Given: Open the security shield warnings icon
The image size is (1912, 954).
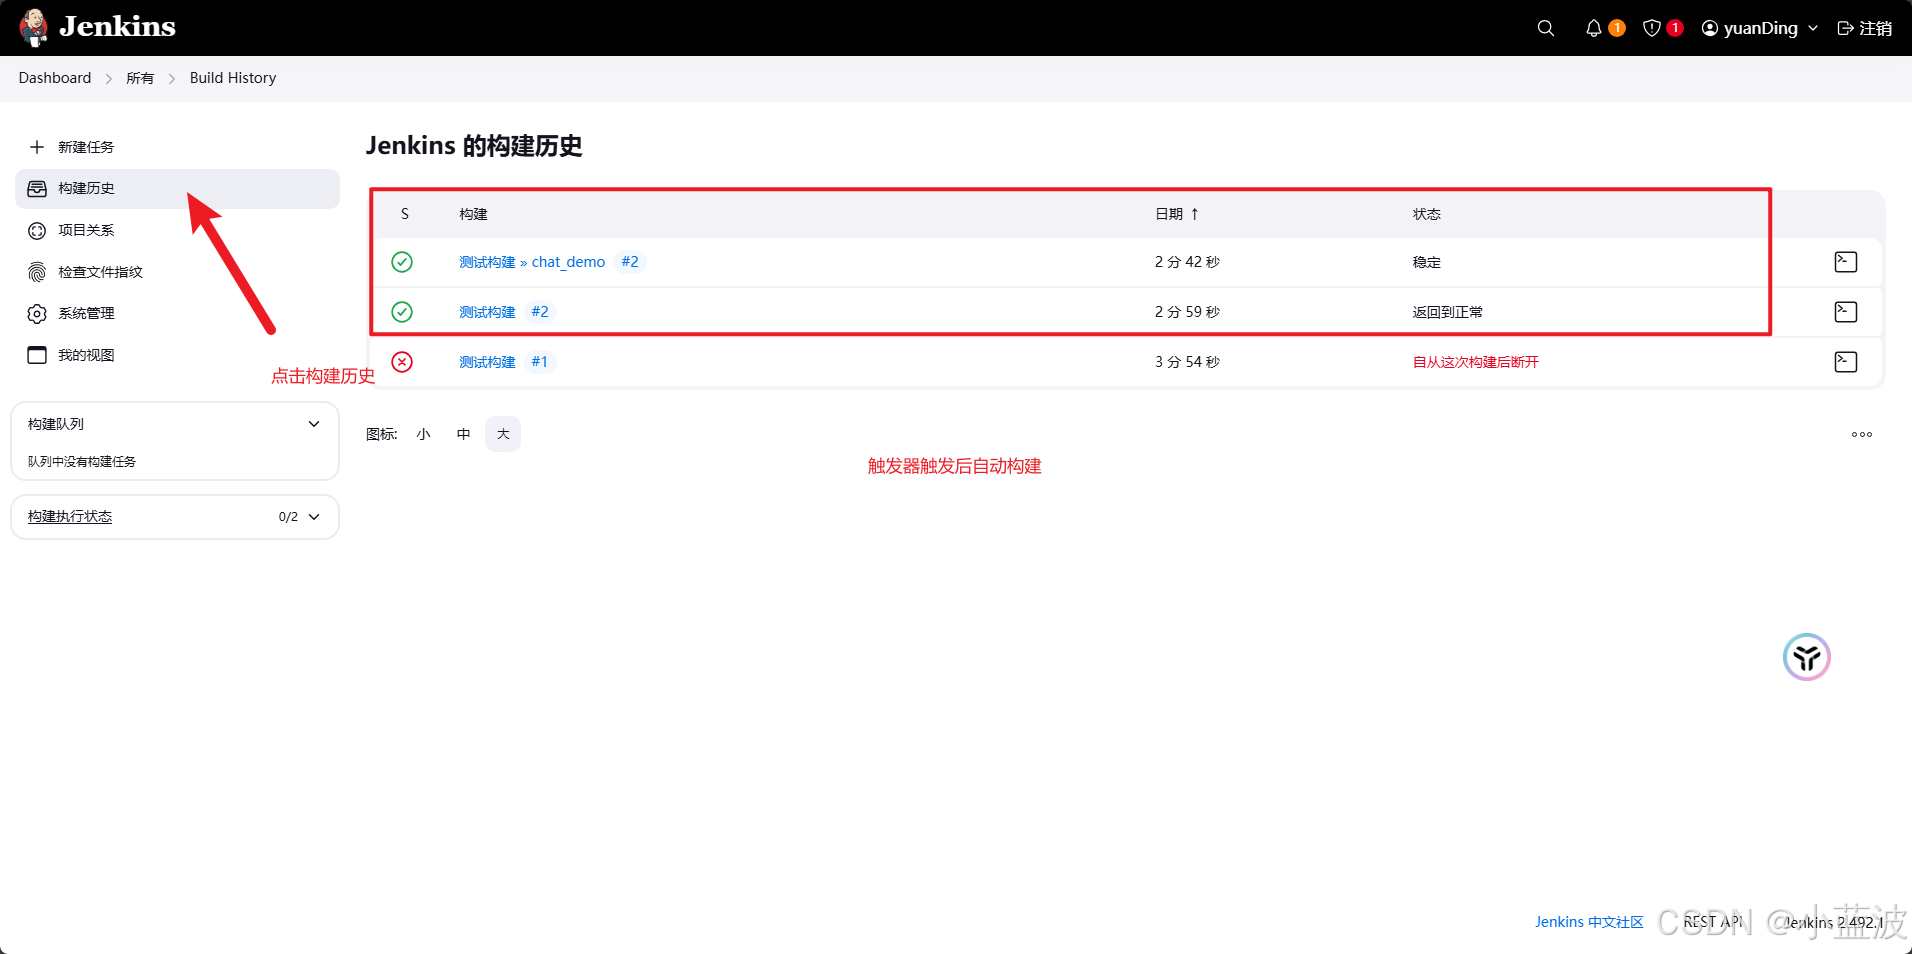Looking at the screenshot, I should point(1652,28).
